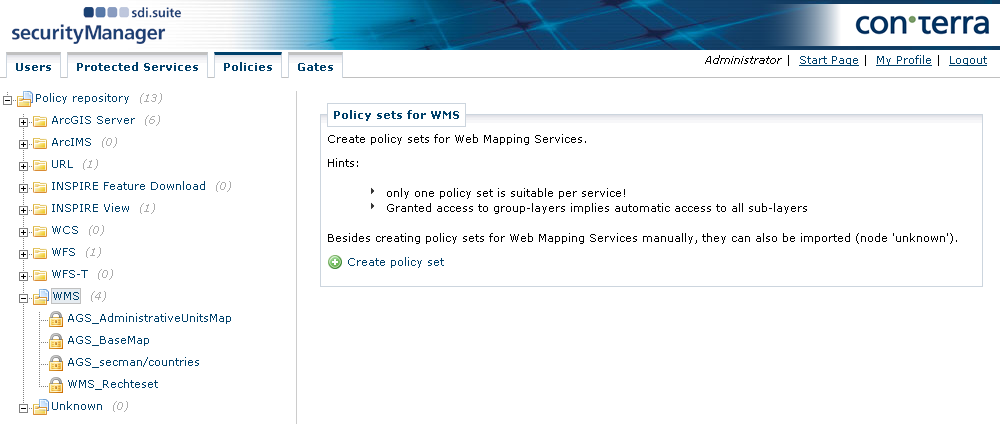Select the WMS tree label

pyautogui.click(x=66, y=296)
